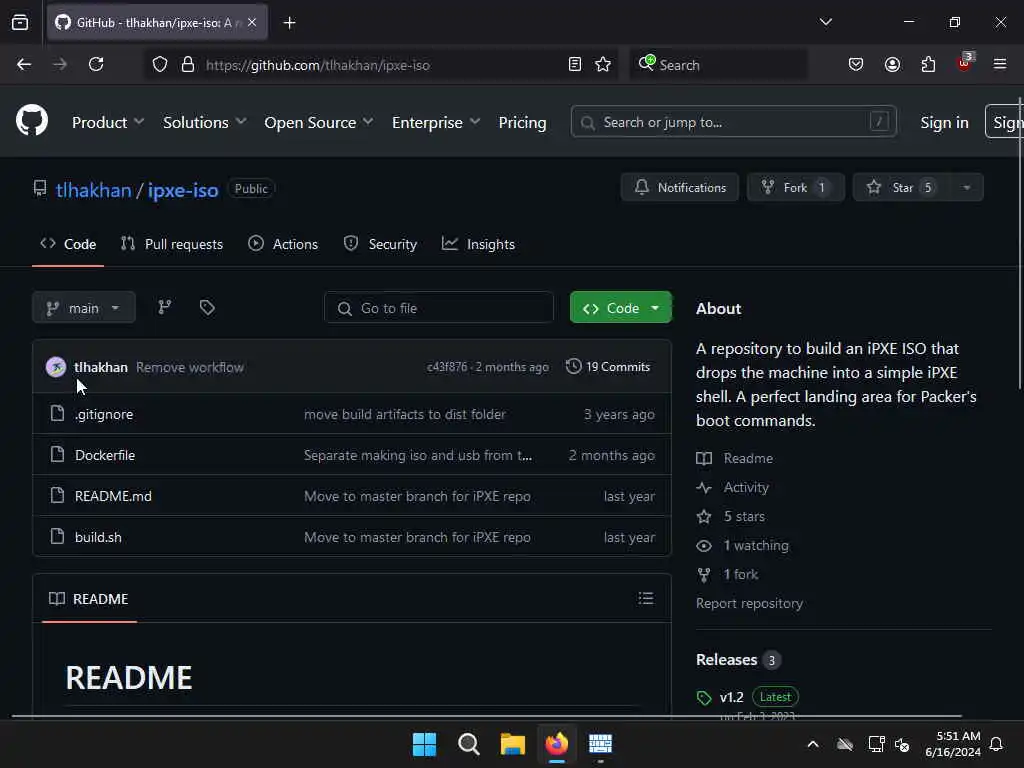Click the Notifications button
Viewport: 1024px width, 768px height.
(680, 187)
